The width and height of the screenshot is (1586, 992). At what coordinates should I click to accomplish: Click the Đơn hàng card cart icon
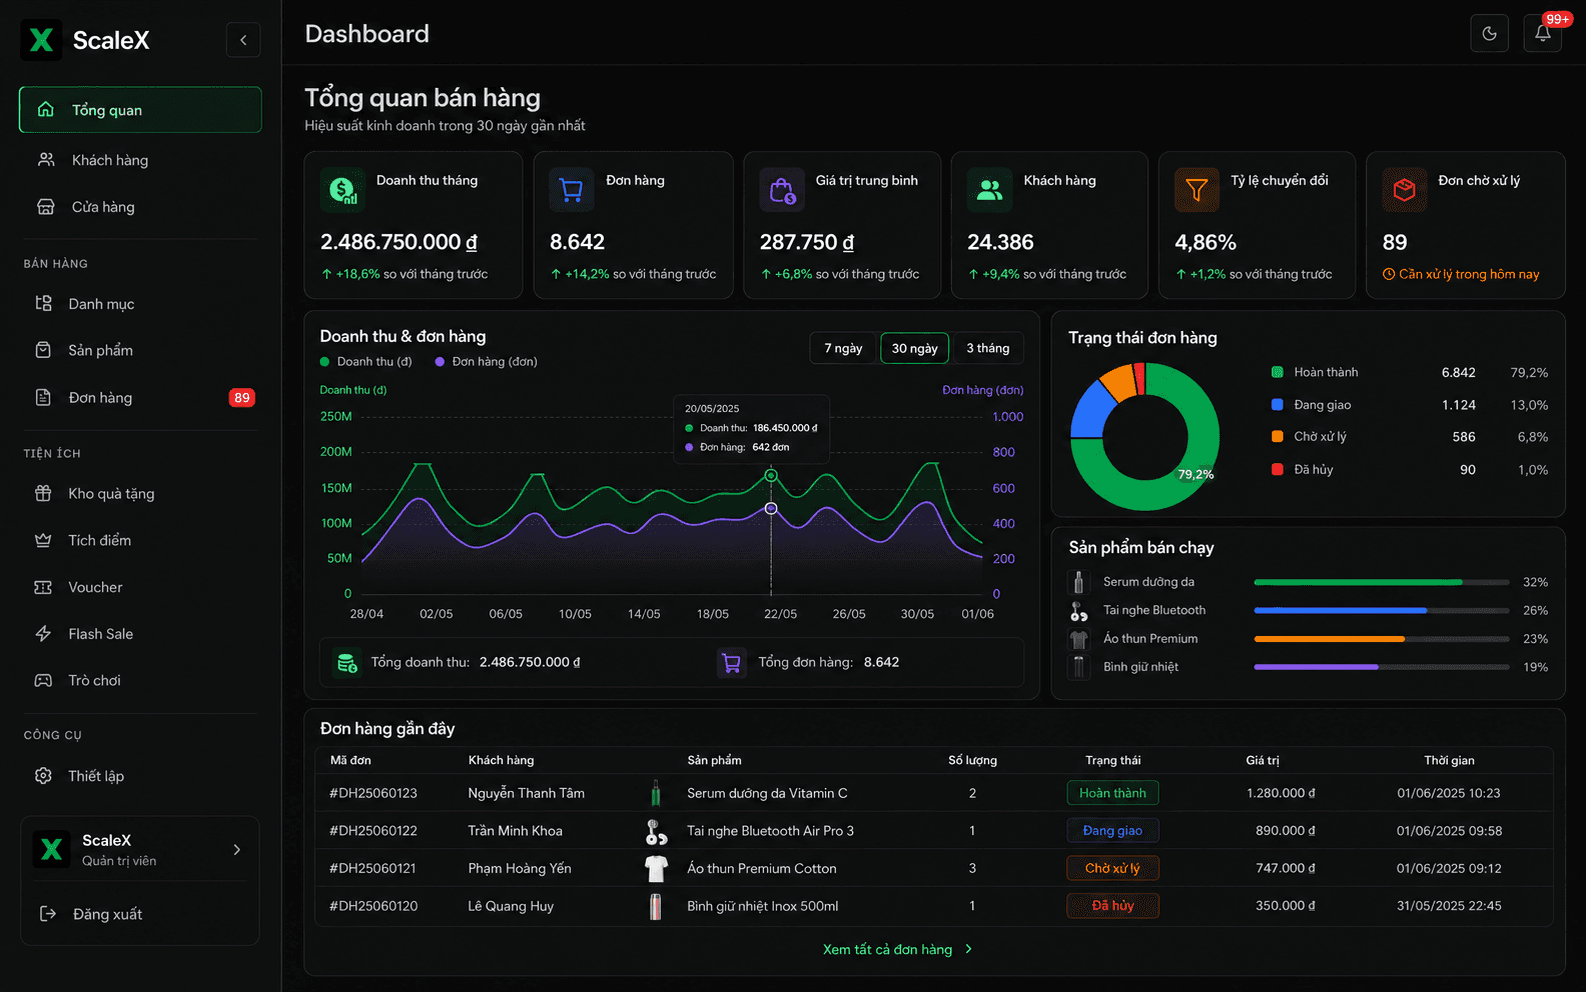click(572, 189)
